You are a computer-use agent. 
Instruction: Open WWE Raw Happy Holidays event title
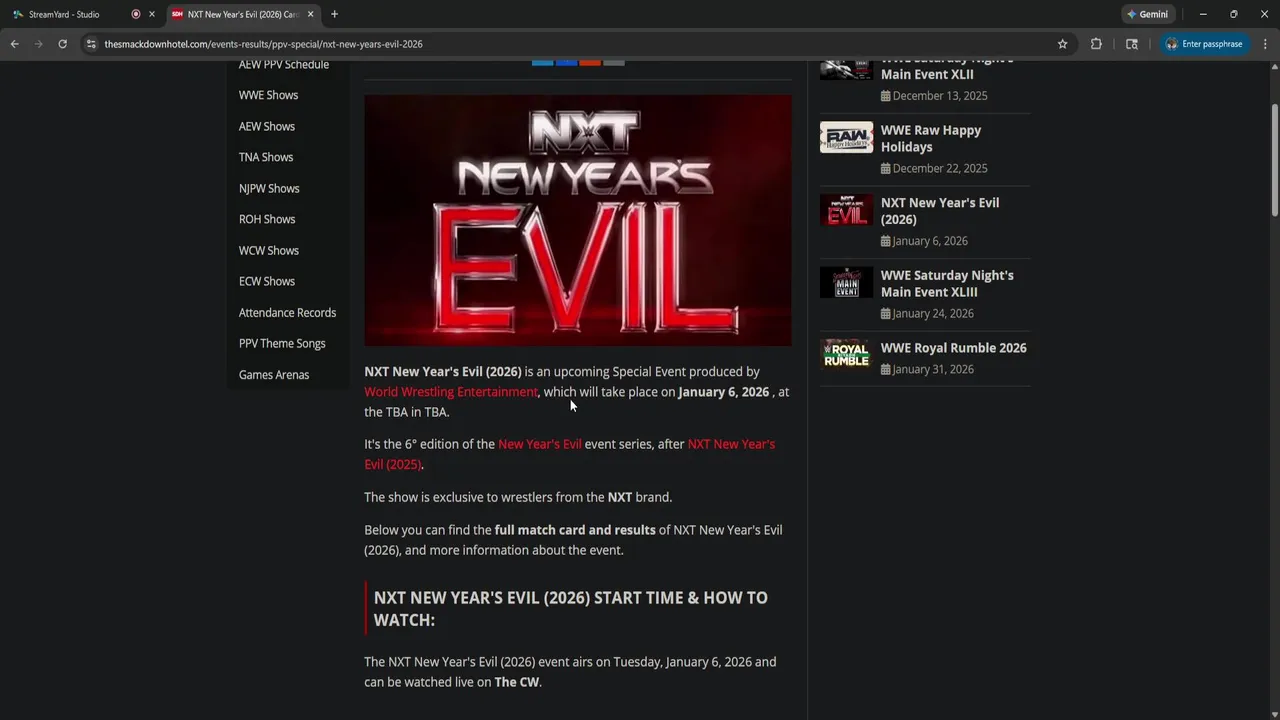point(931,138)
